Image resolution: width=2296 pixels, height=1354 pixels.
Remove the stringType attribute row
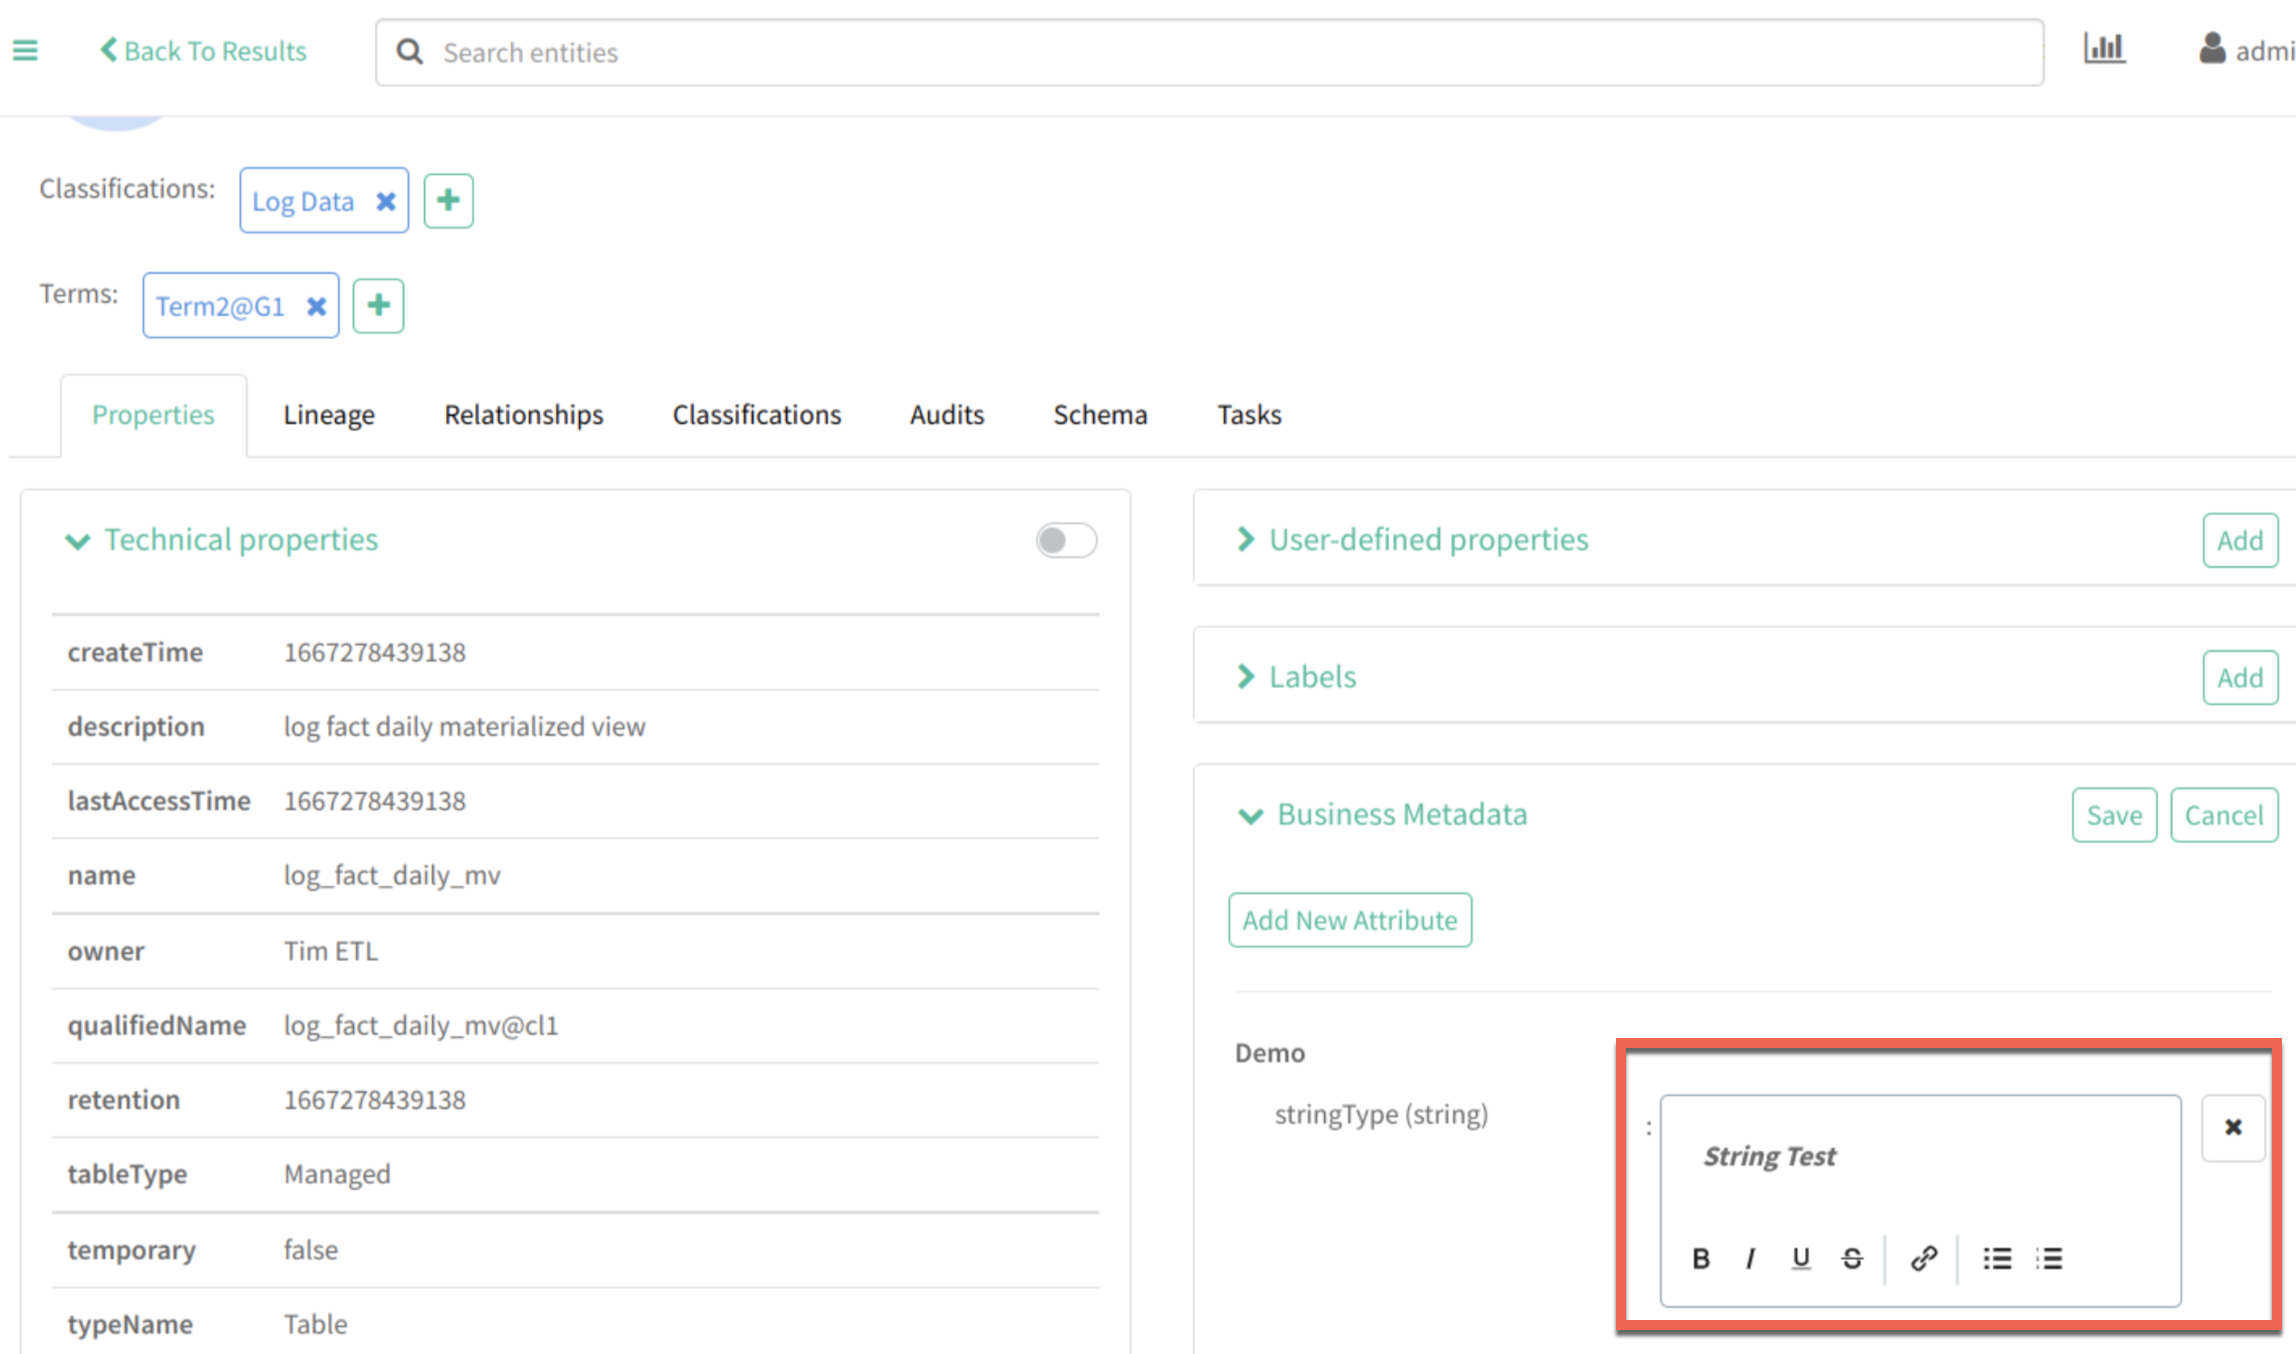click(2232, 1127)
